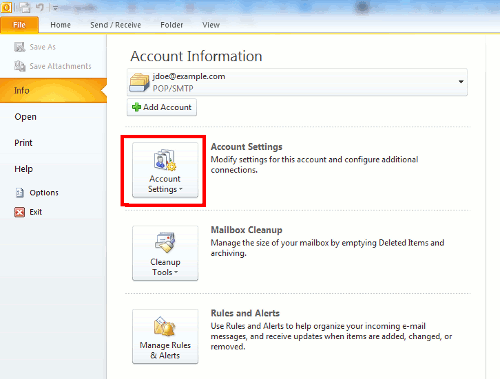Click the Account Settings people-gear icon

[165, 160]
